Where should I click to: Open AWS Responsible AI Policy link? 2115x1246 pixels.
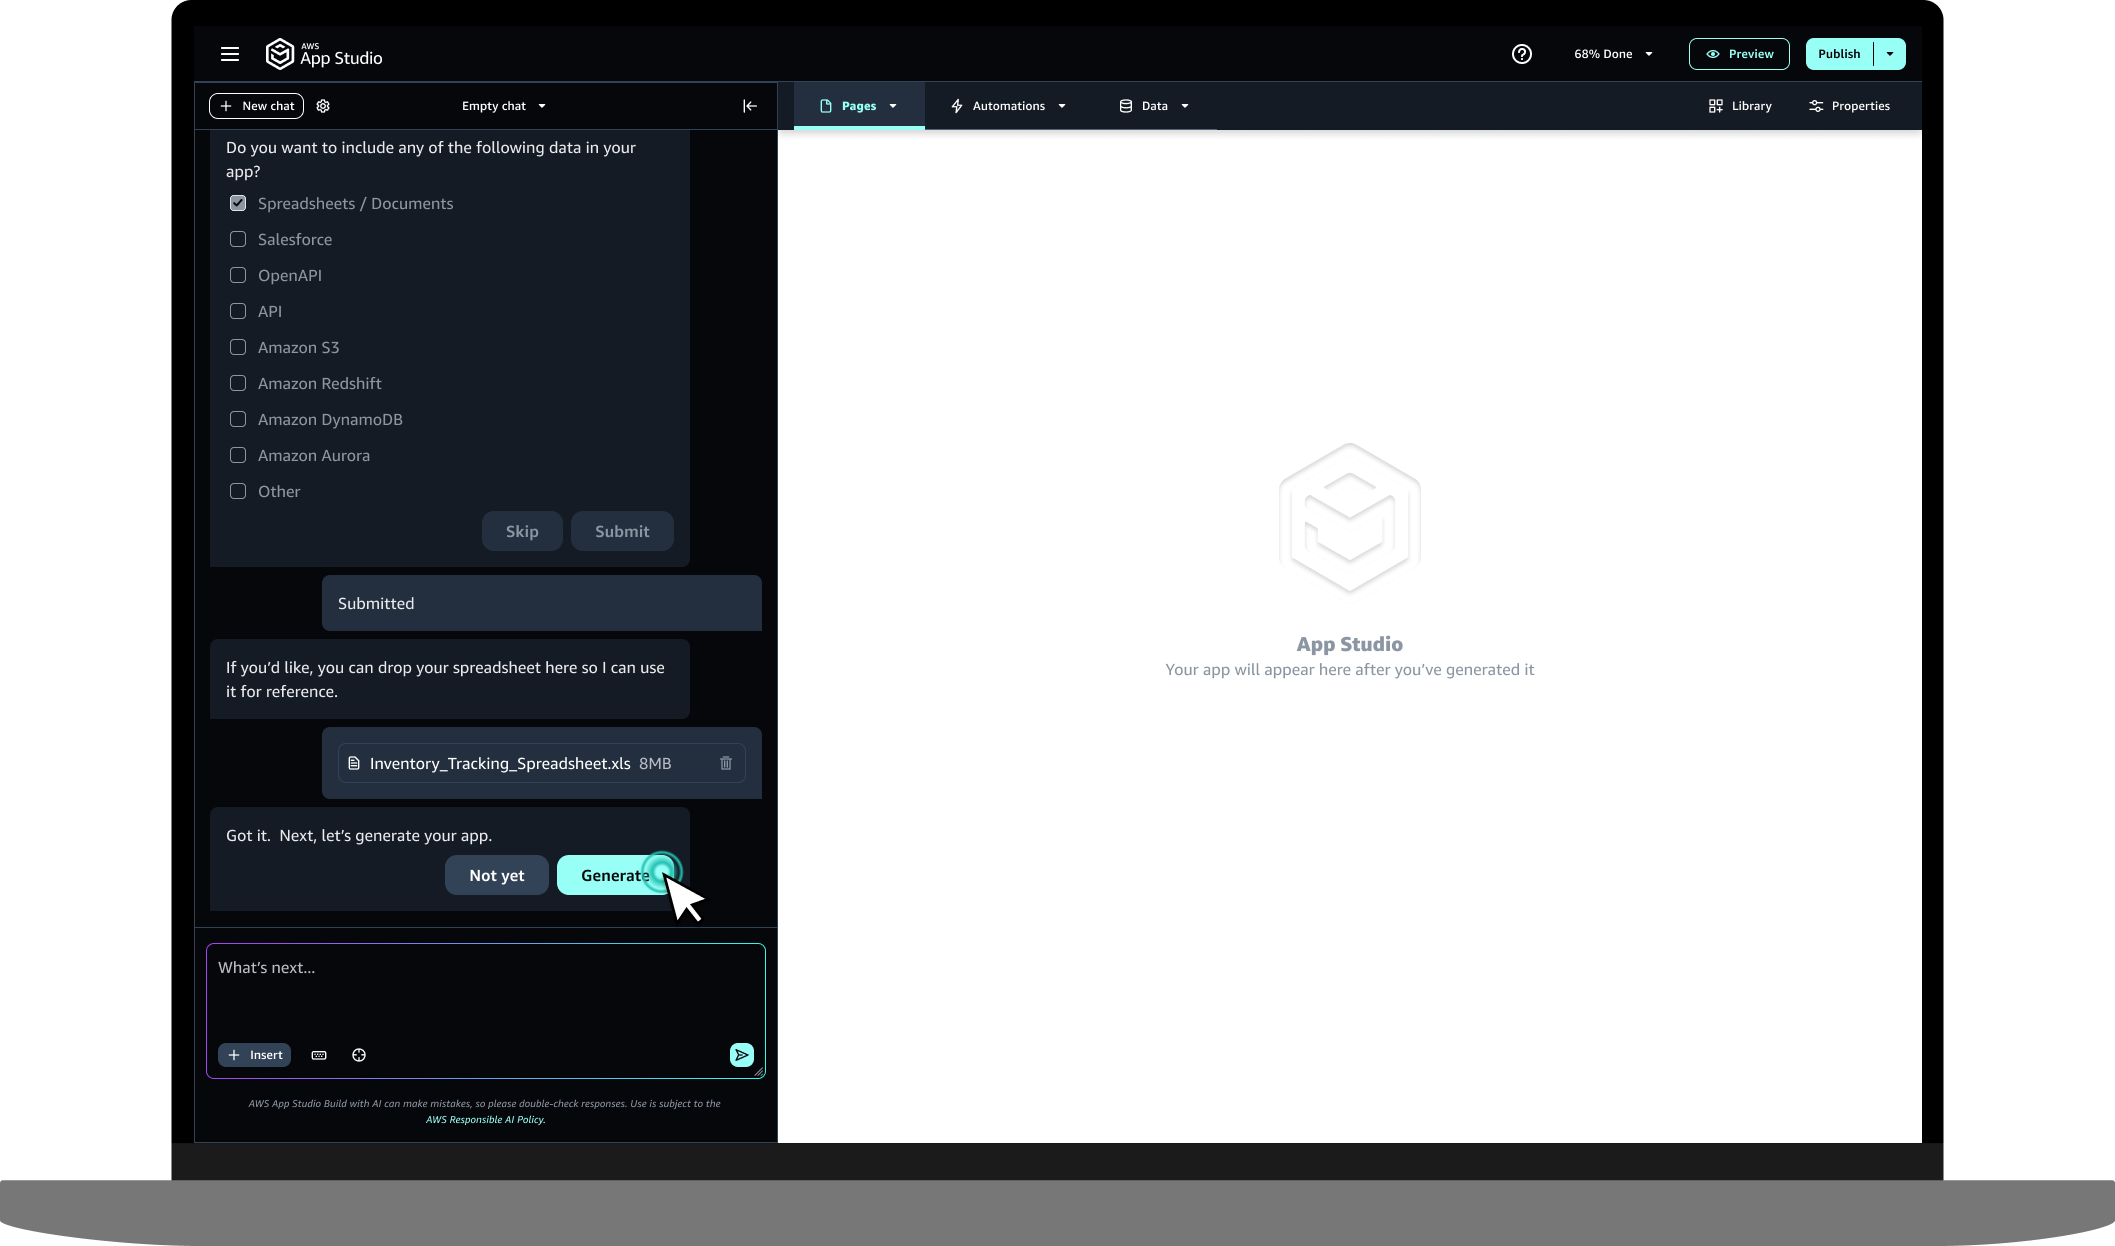click(485, 1119)
